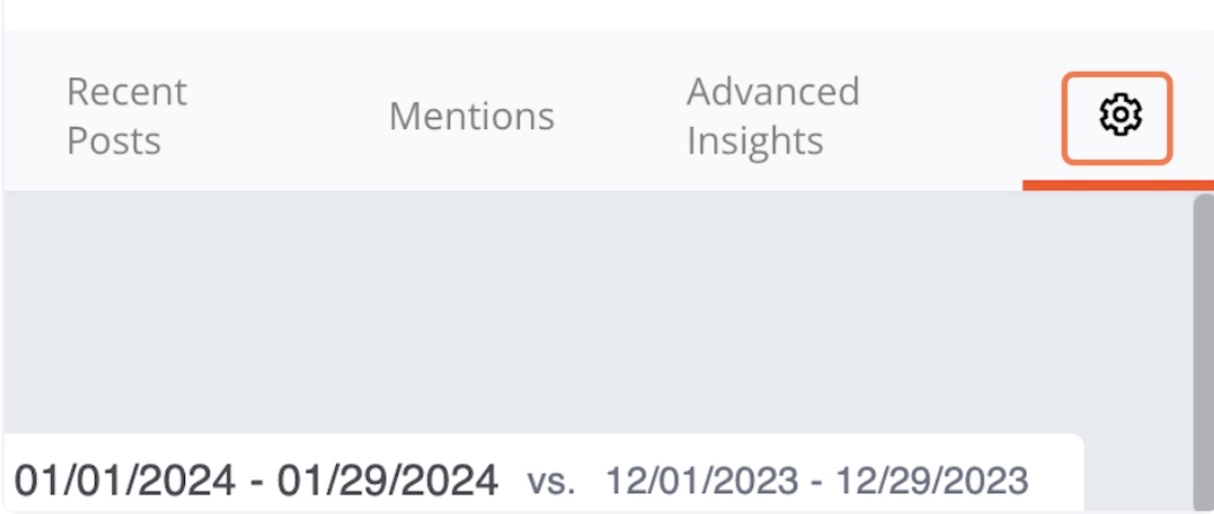
Task: Click the orange border around the gear
Action: point(1117,74)
